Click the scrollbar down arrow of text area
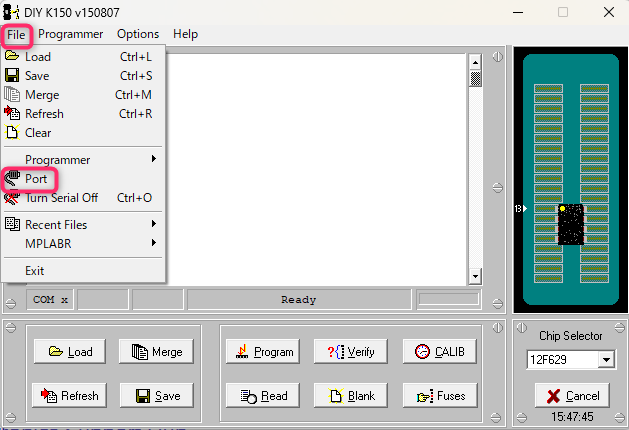This screenshot has width=629, height=430. coord(475,276)
